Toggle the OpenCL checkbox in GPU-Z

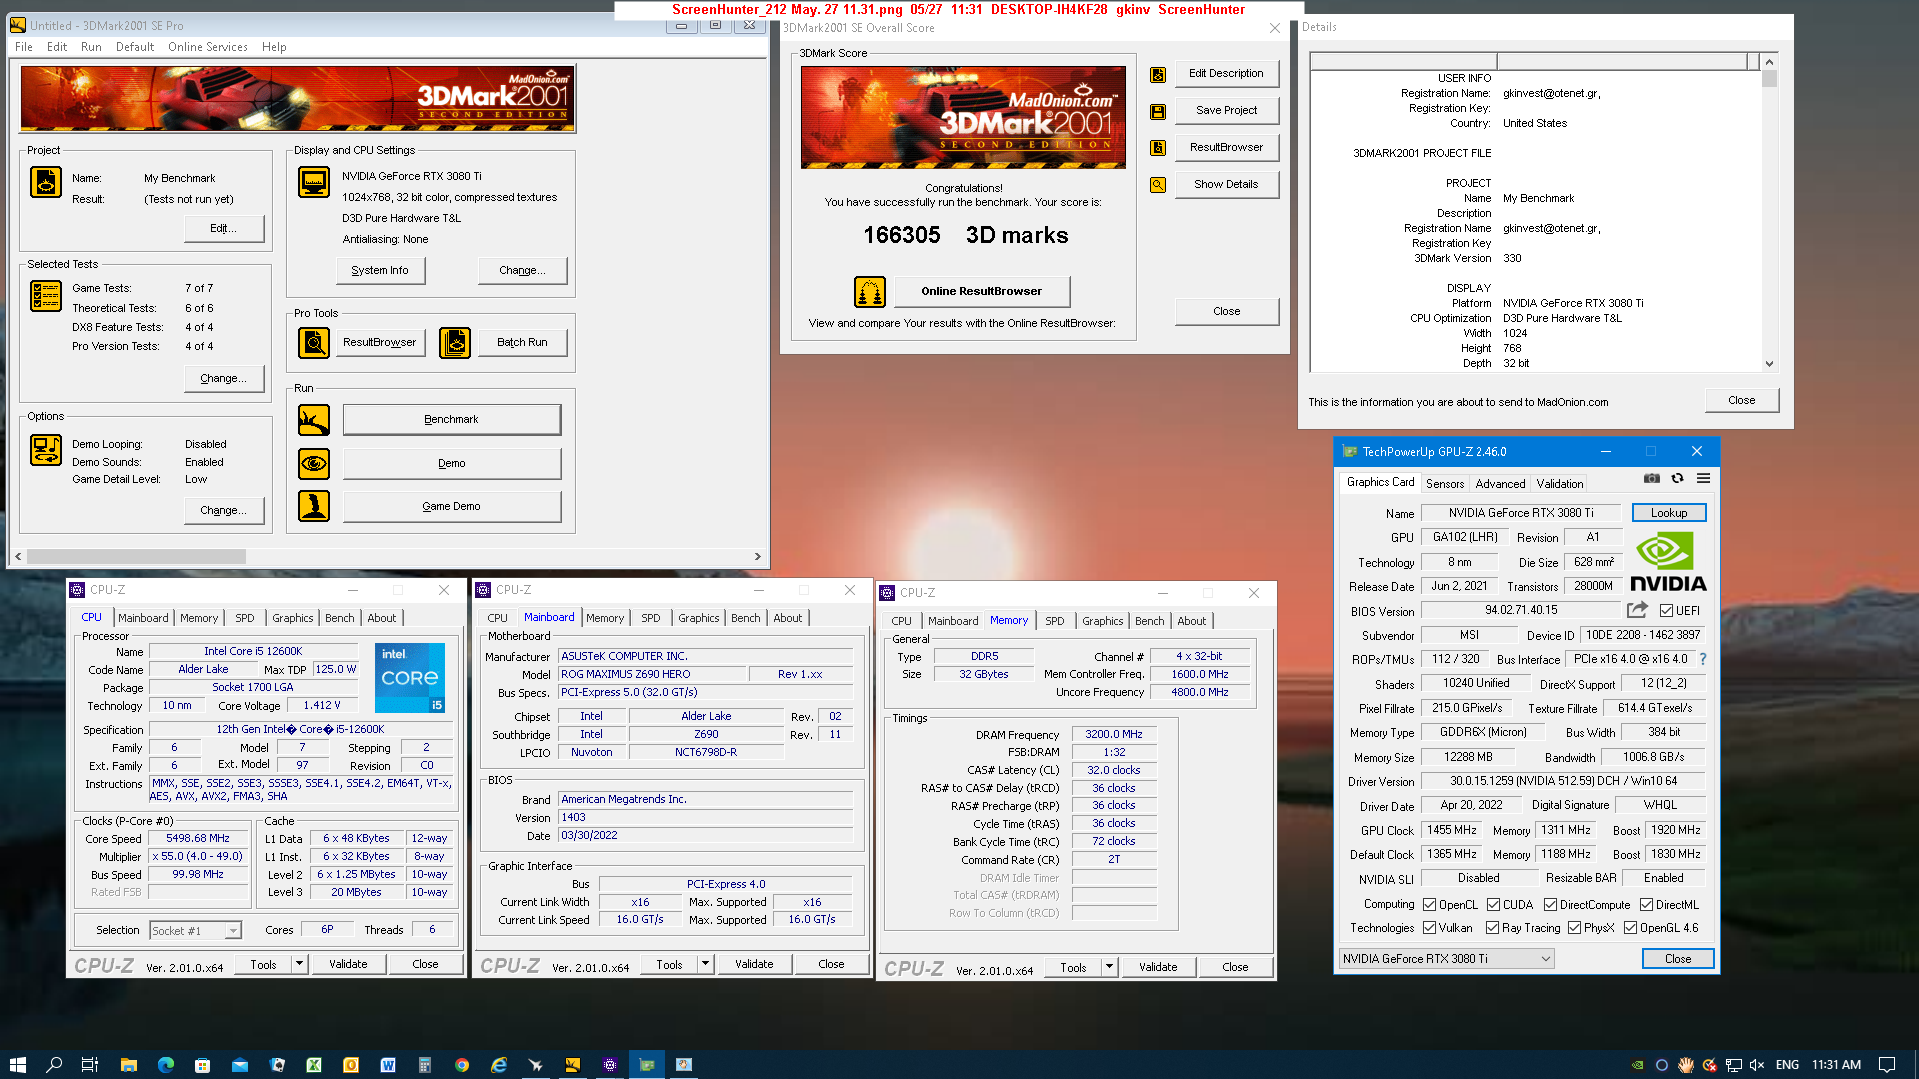click(1429, 905)
